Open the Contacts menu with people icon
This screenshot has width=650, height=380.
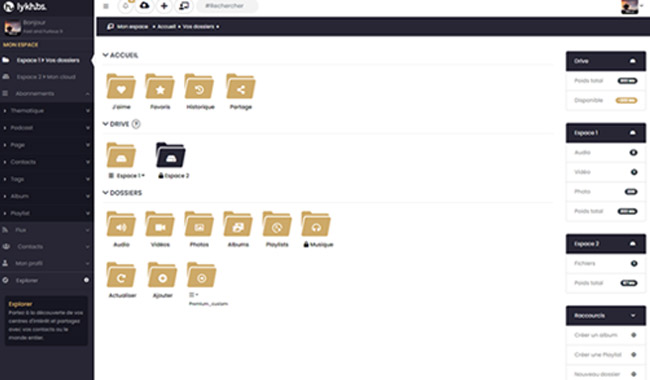46,247
